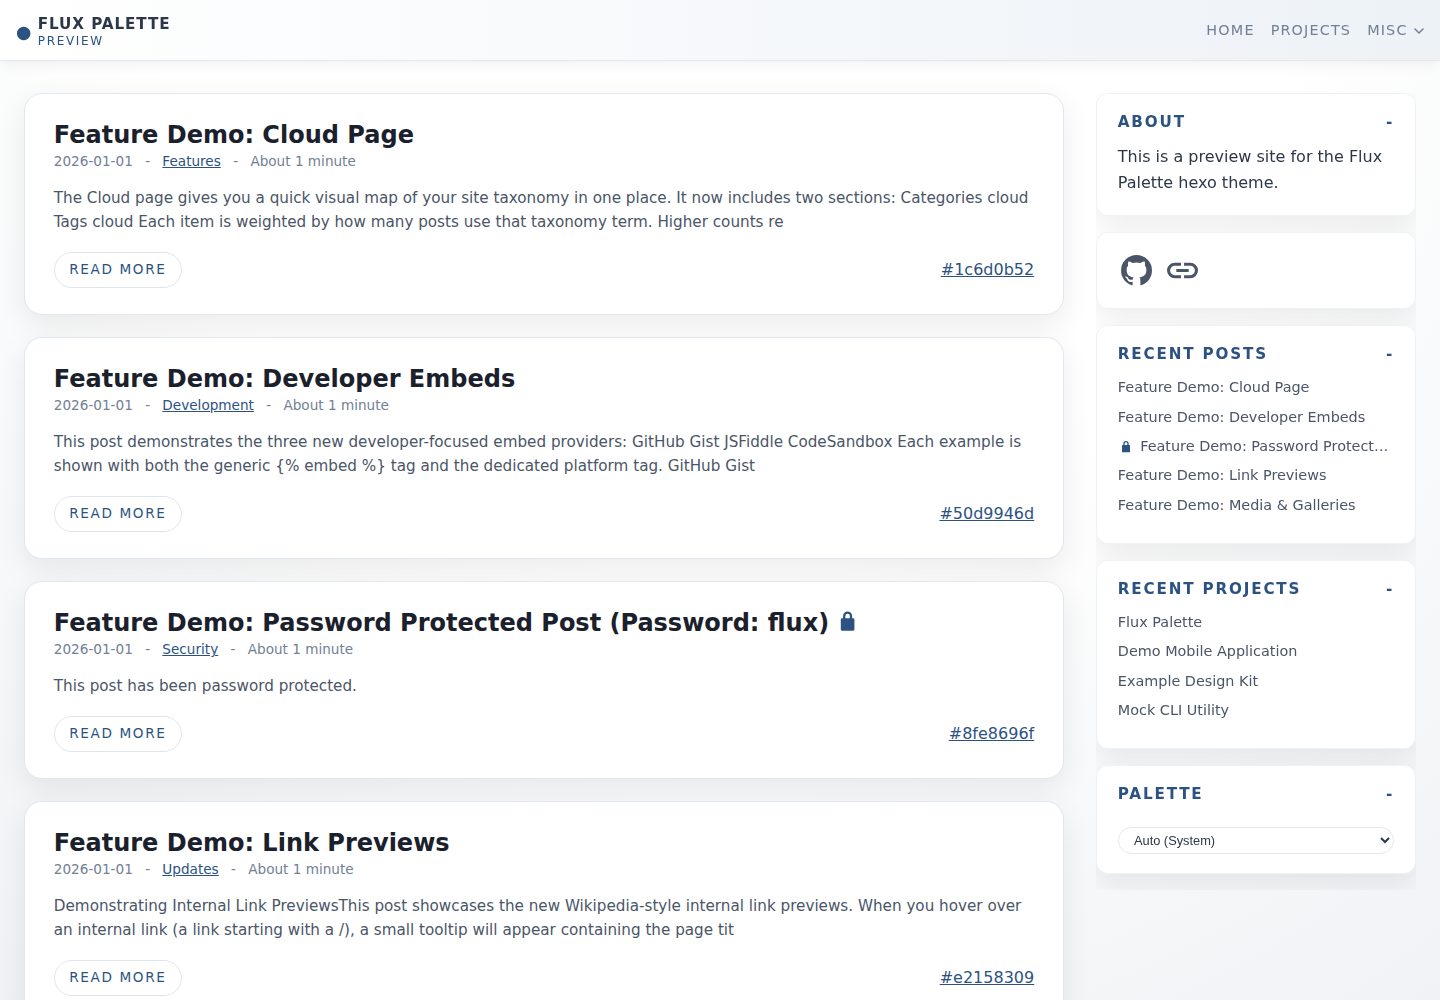This screenshot has width=1440, height=1000.
Task: Collapse the Recent Posts widget
Action: 1389,354
